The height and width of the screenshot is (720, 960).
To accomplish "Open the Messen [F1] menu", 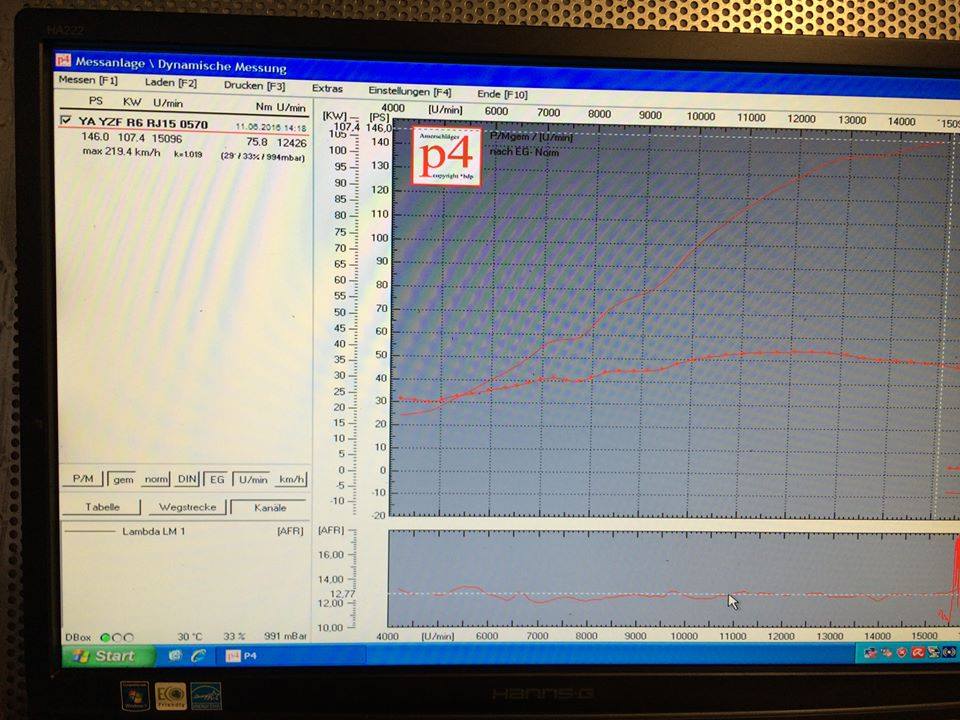I will 88,81.
